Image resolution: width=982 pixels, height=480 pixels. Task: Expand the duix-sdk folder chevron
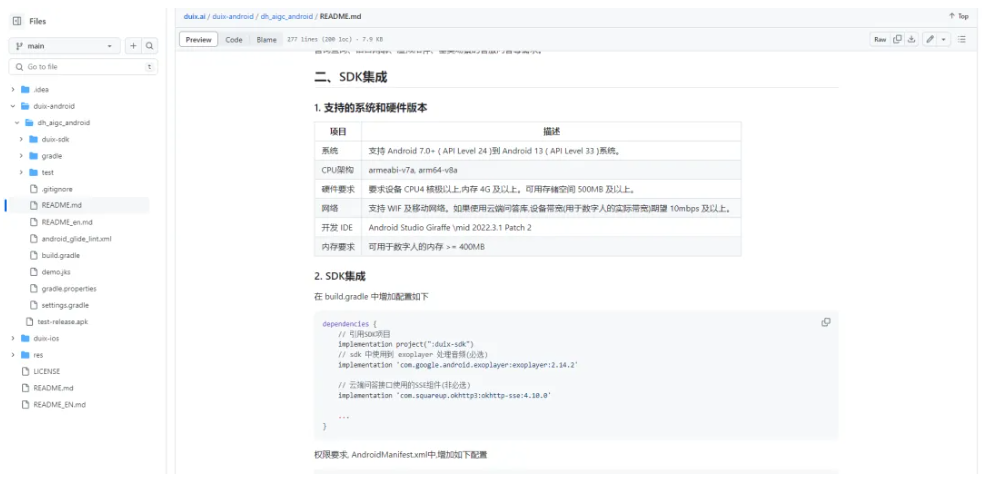coord(21,139)
